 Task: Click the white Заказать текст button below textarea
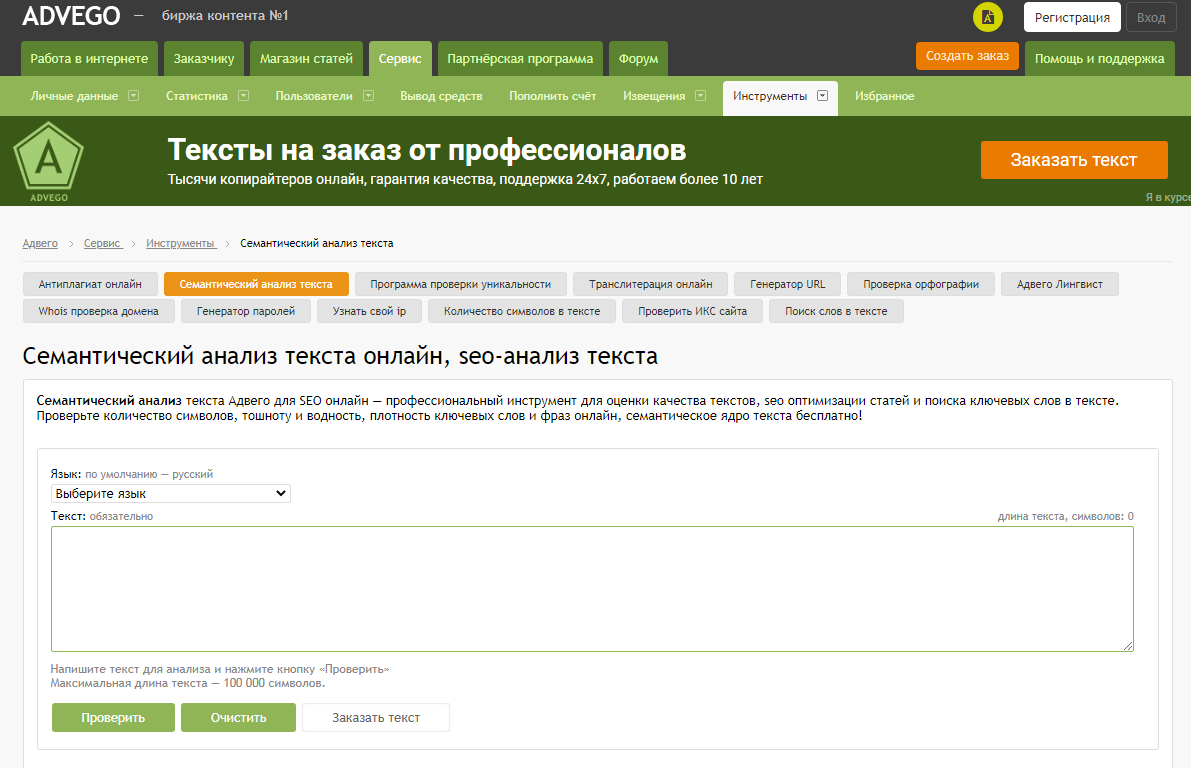click(x=376, y=717)
